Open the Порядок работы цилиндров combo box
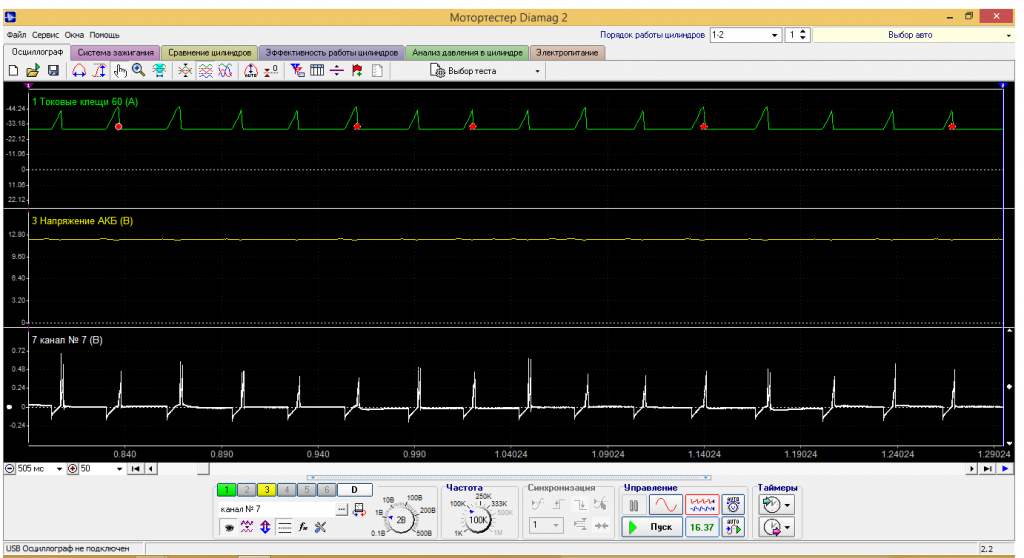The image size is (1024, 558). tap(744, 35)
